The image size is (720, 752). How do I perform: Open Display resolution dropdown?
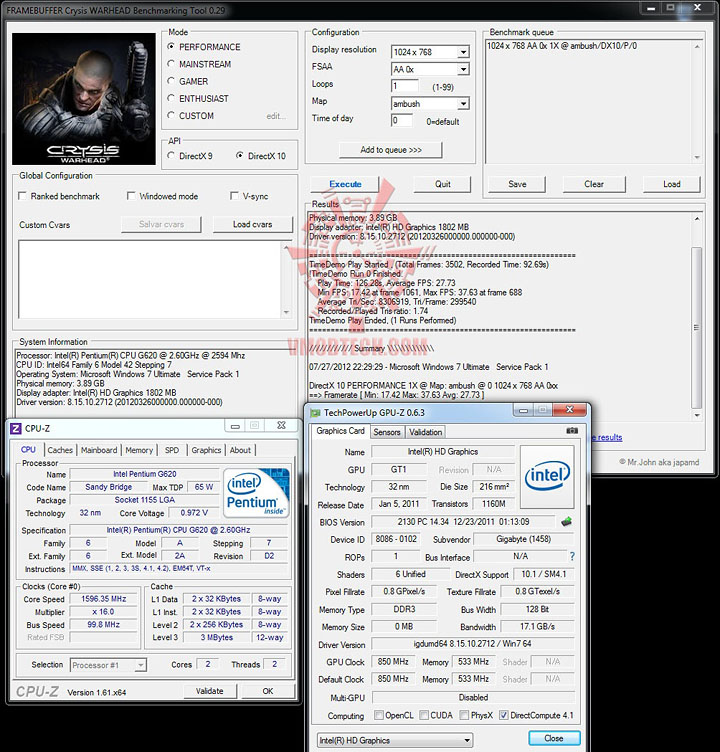(463, 52)
